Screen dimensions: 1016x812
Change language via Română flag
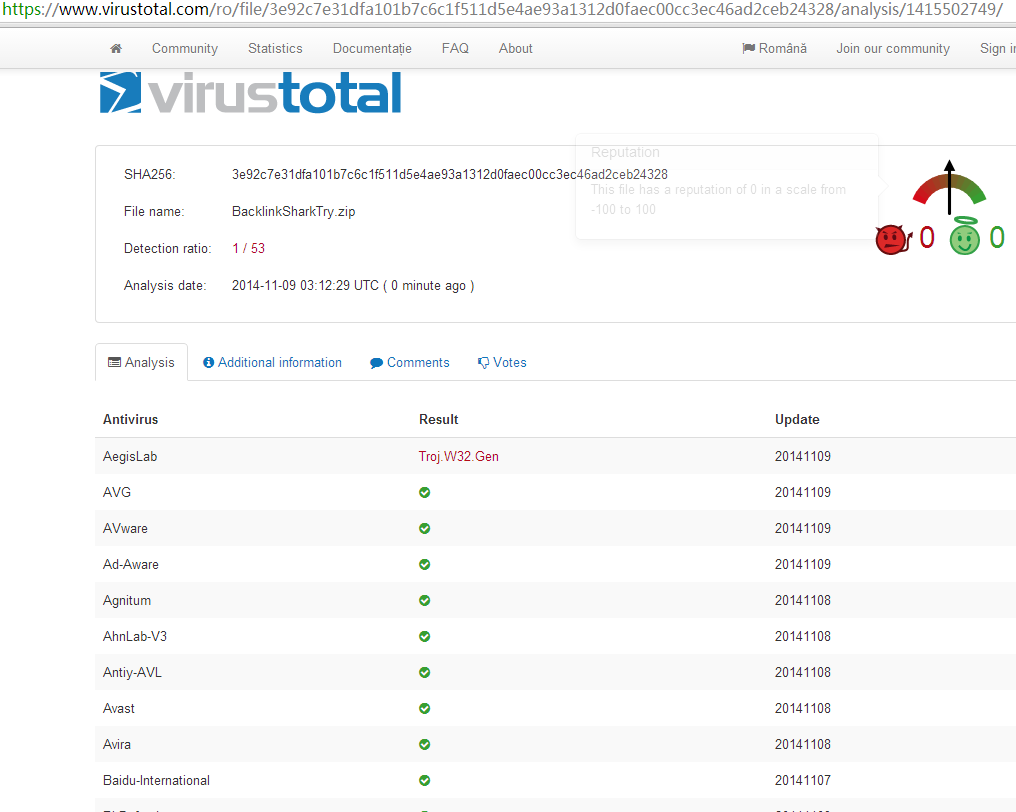pyautogui.click(x=774, y=49)
